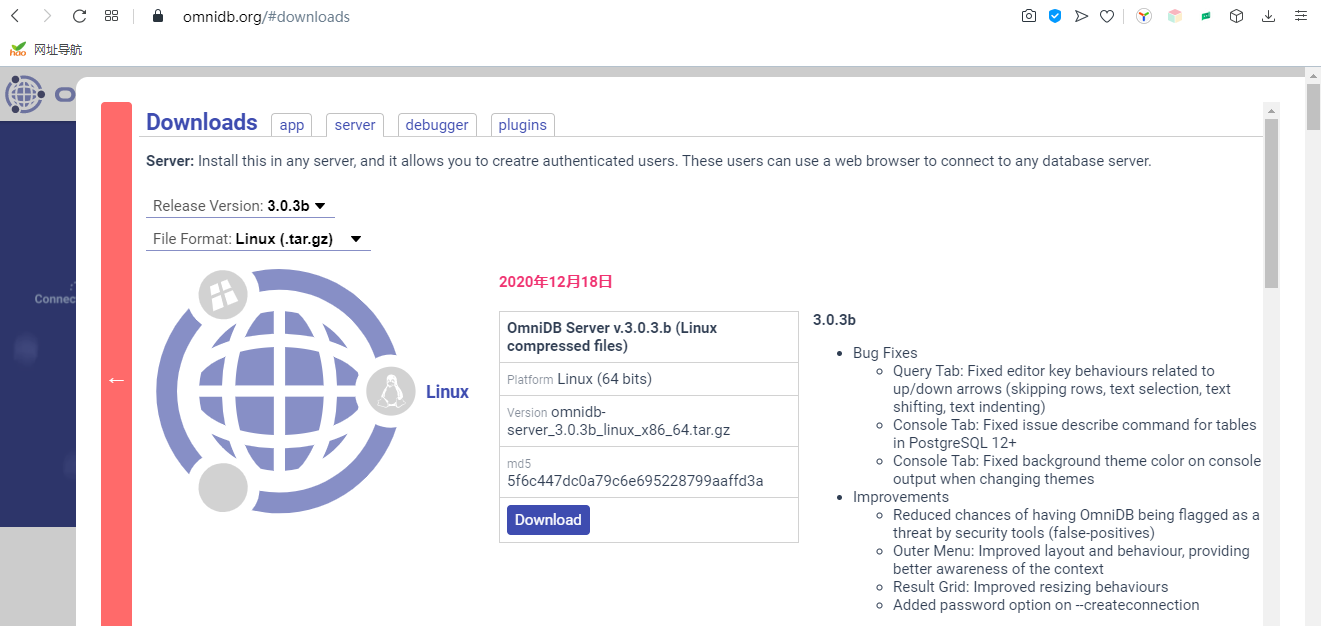Focus the omnidb.org/#downloads address bar
This screenshot has width=1321, height=626.
click(x=266, y=16)
